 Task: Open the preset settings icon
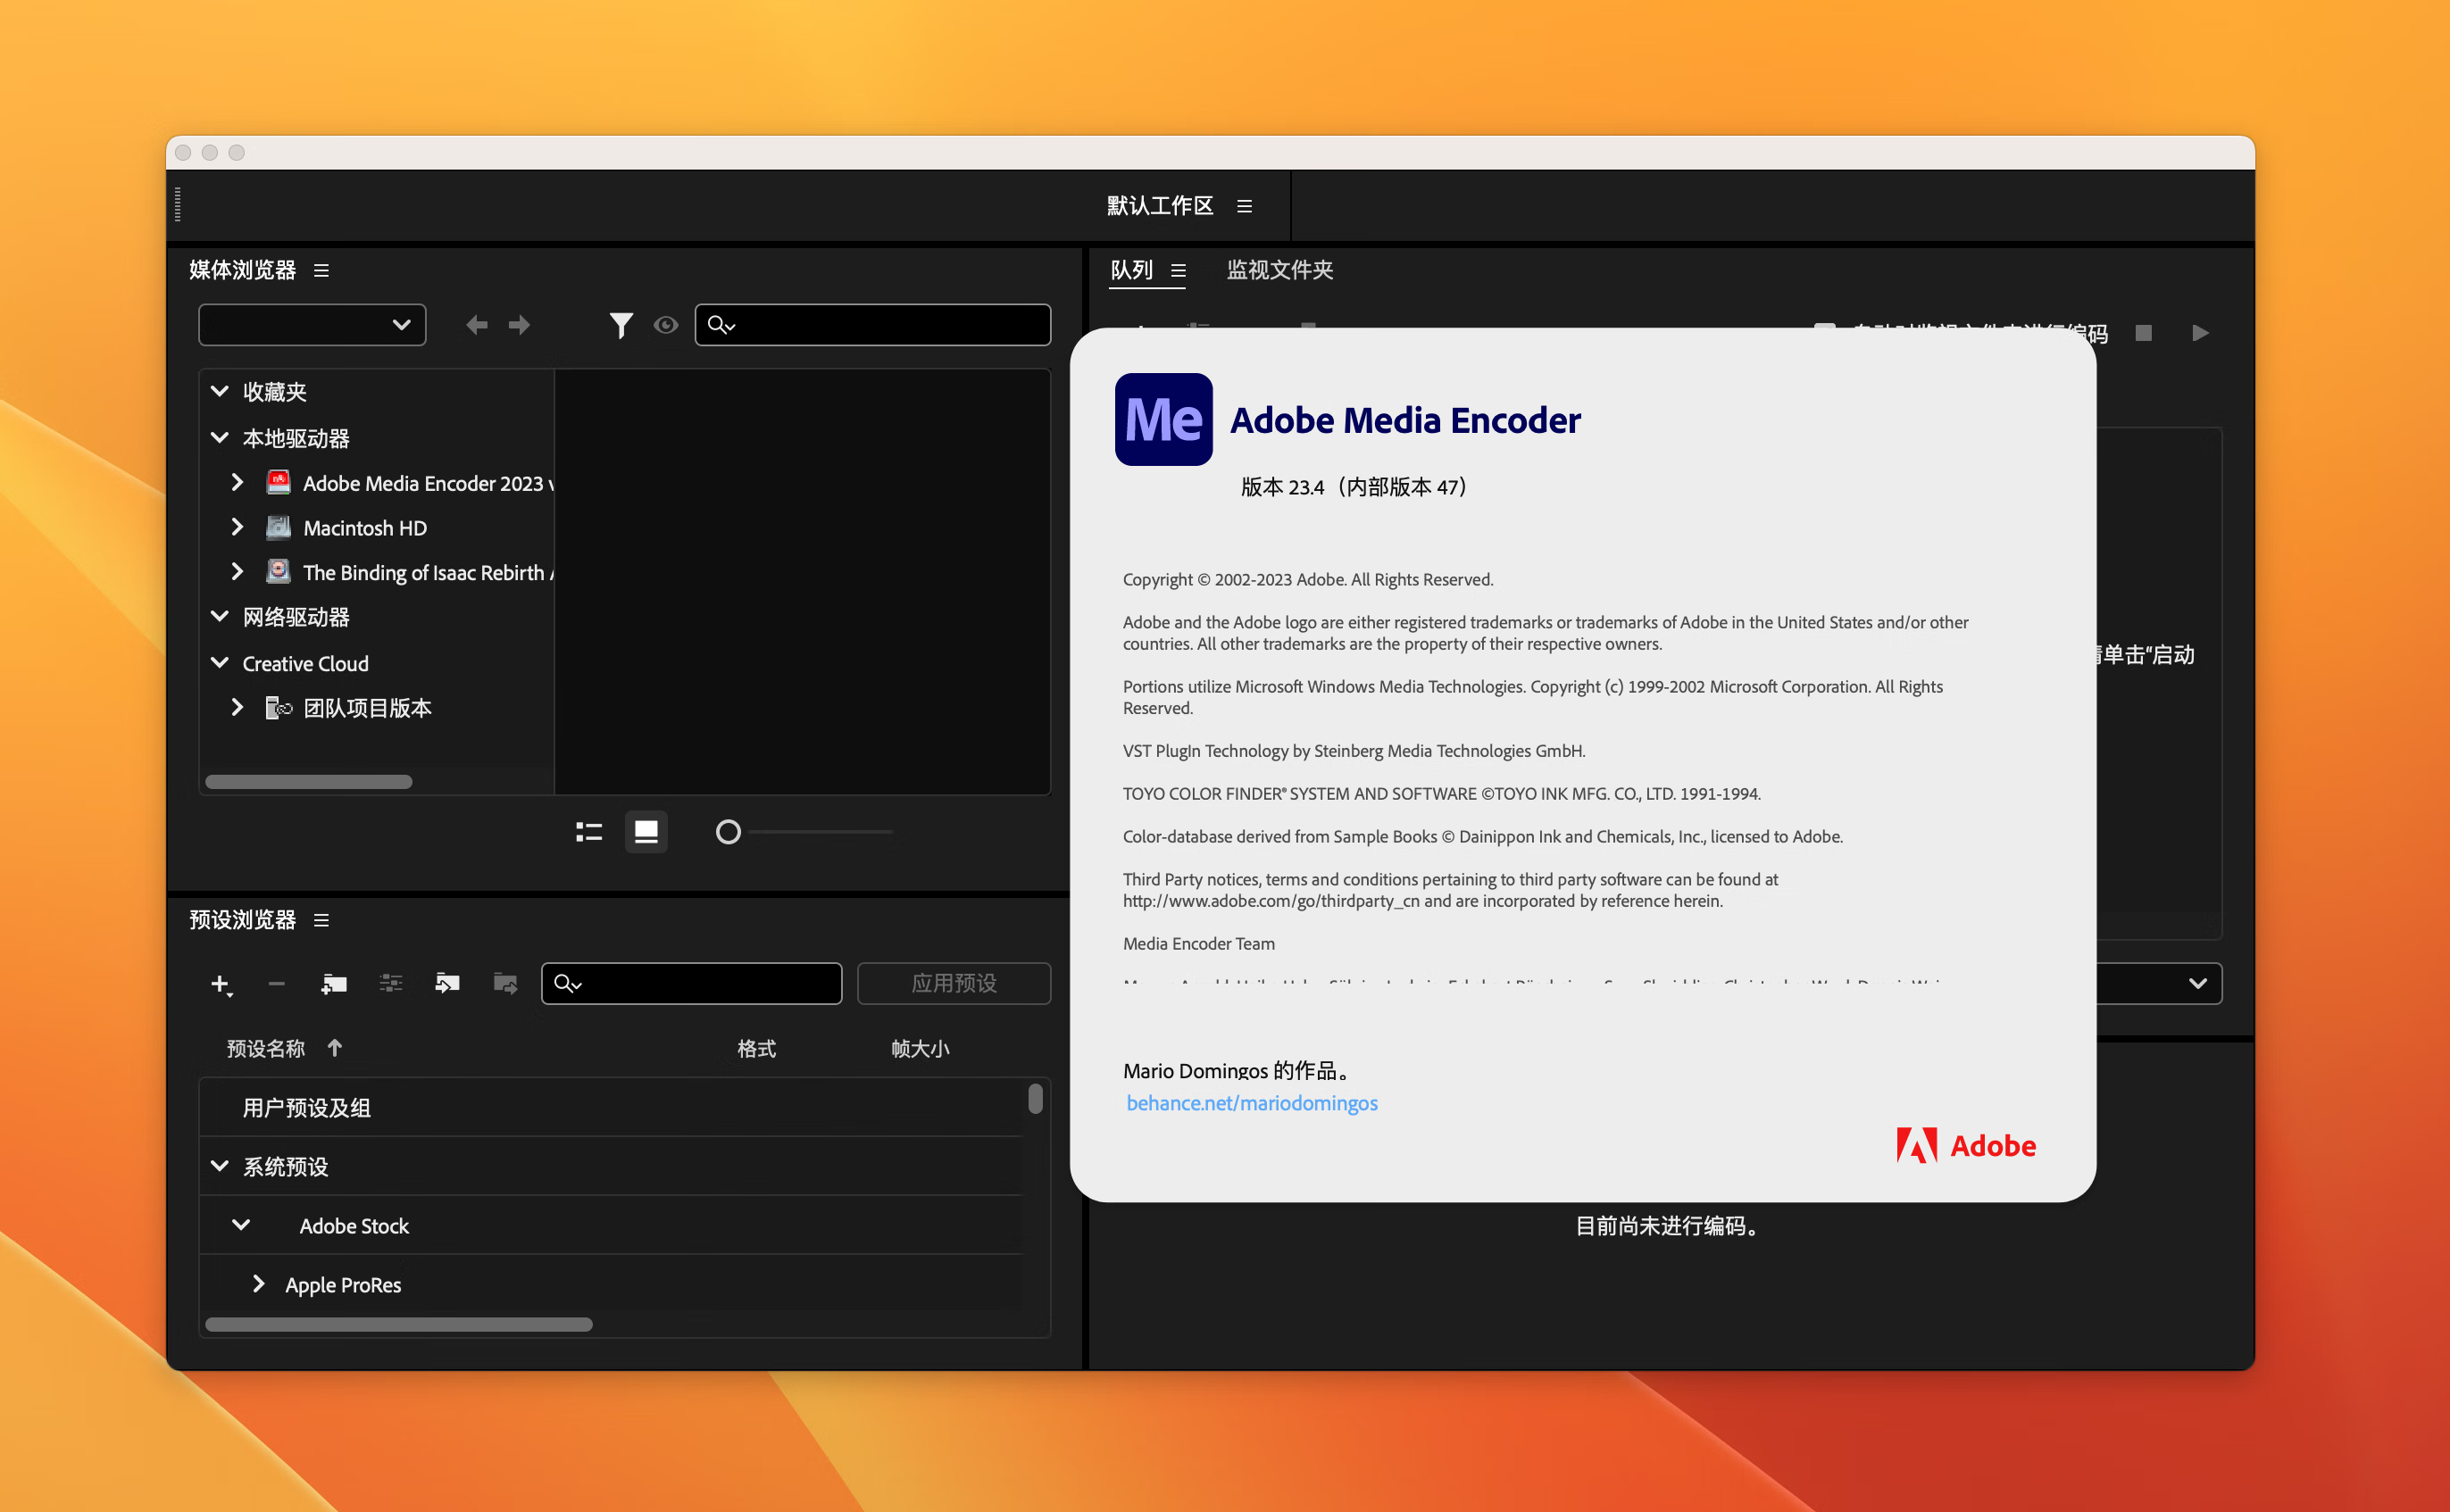[x=391, y=984]
